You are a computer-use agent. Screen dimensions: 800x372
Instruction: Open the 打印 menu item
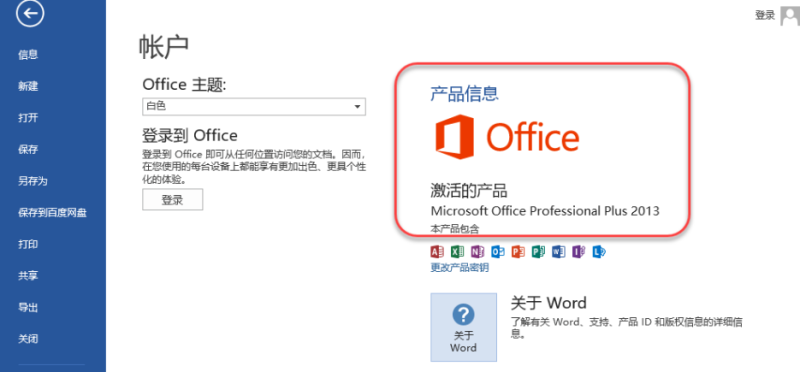(x=28, y=244)
